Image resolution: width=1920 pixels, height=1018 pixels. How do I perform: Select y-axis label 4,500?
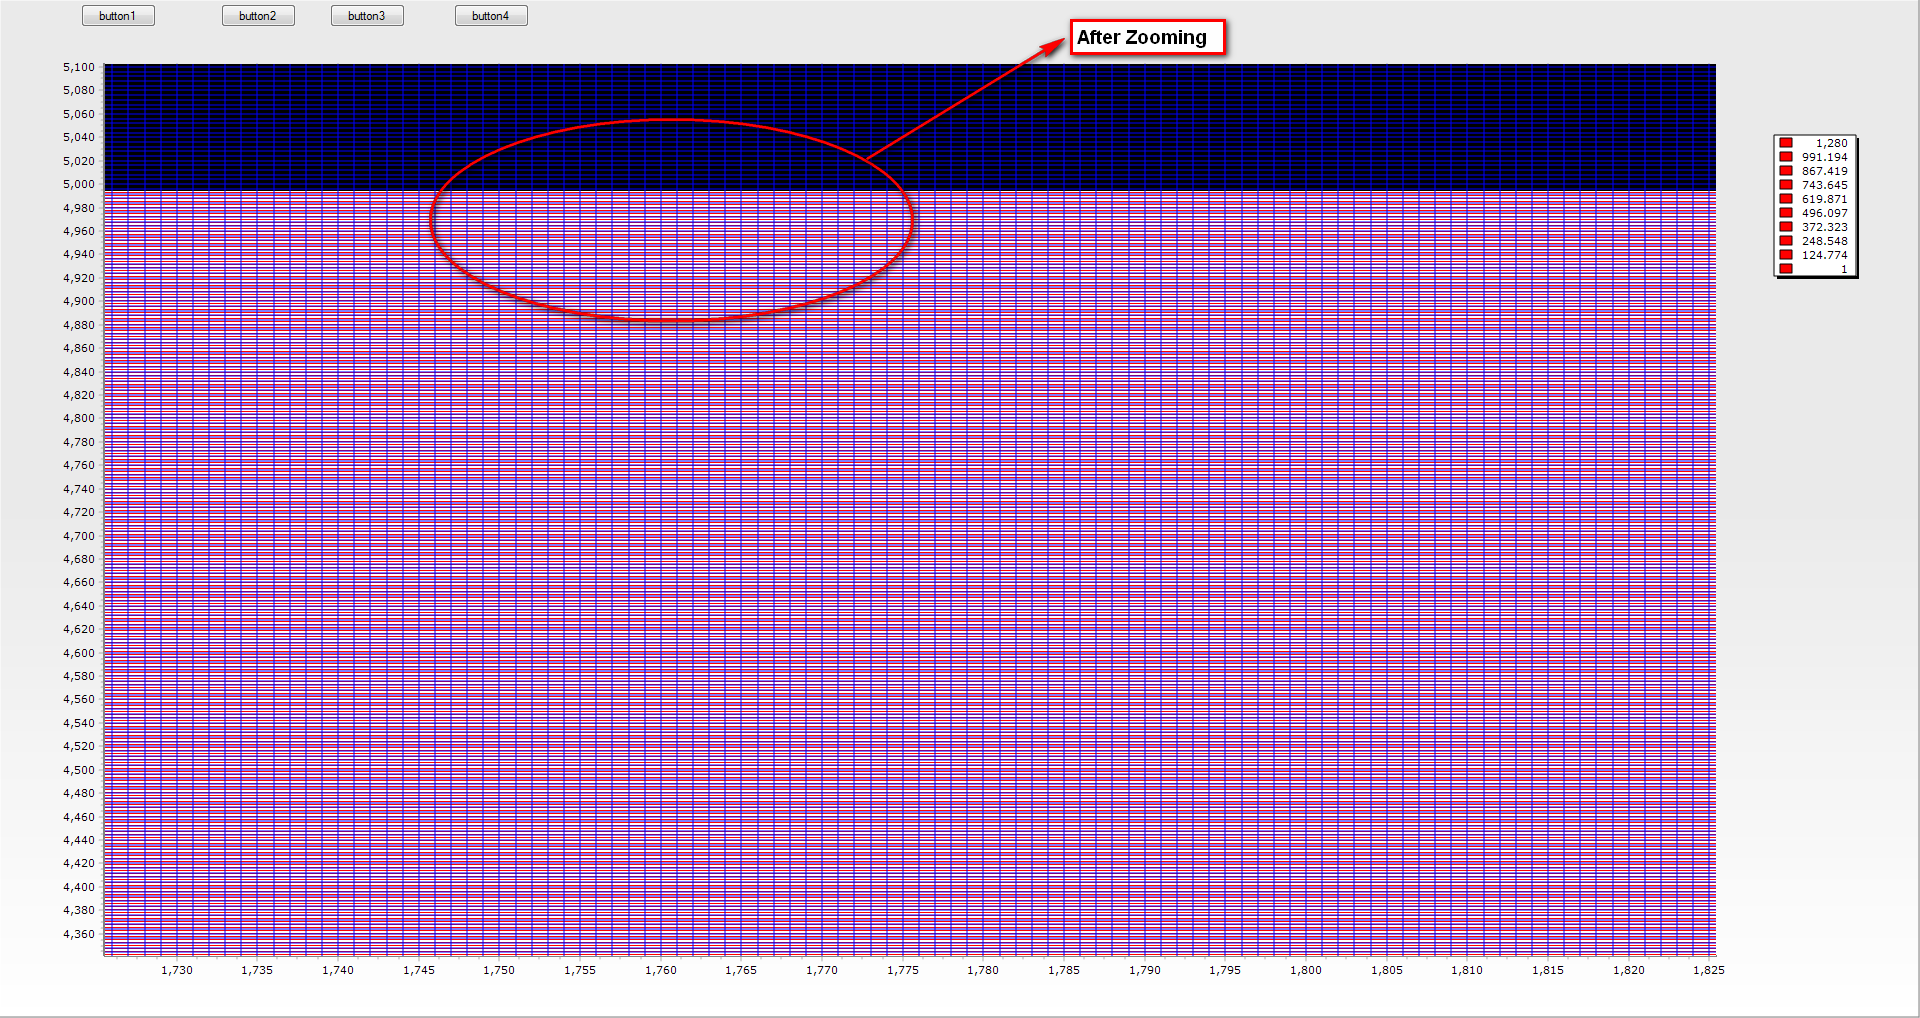pyautogui.click(x=79, y=770)
